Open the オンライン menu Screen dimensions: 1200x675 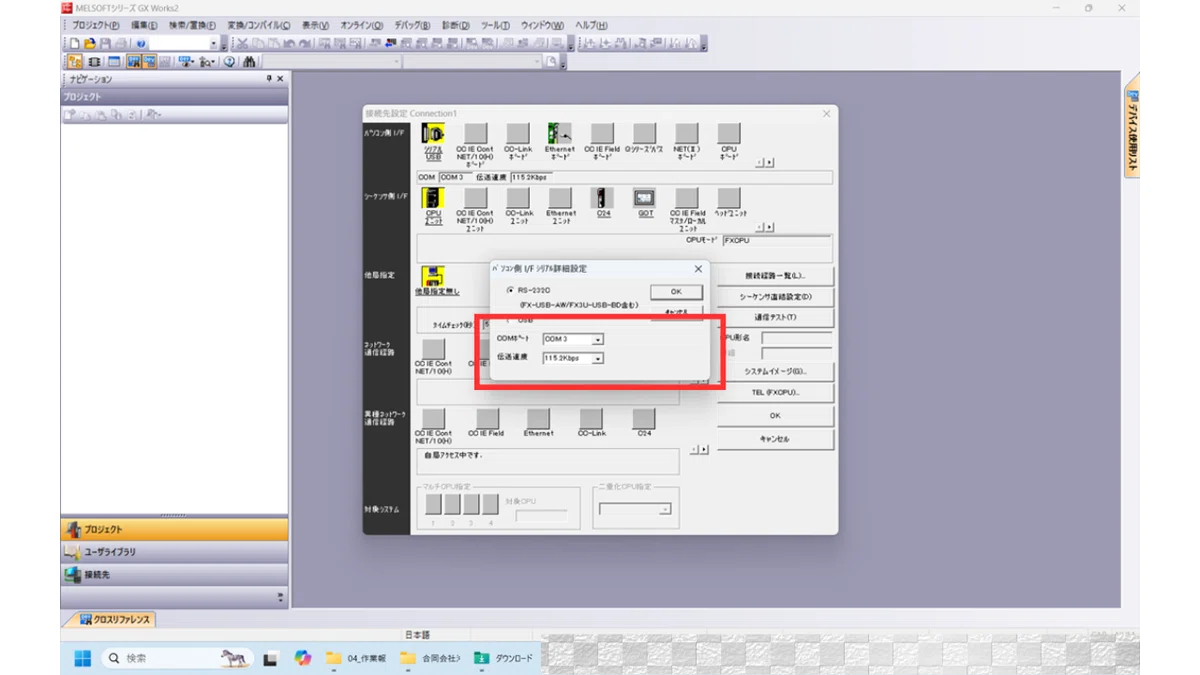362,25
